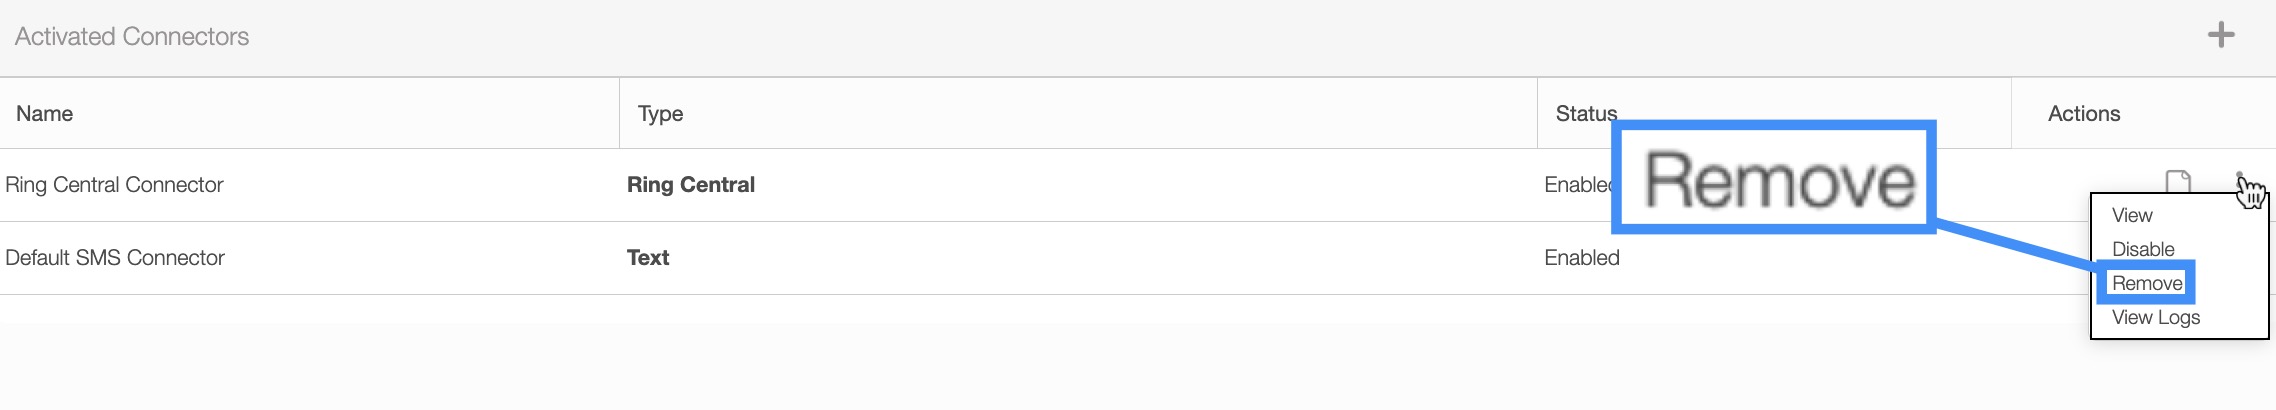This screenshot has width=2276, height=410.
Task: Select the Default SMS Connector name
Action: coord(115,258)
